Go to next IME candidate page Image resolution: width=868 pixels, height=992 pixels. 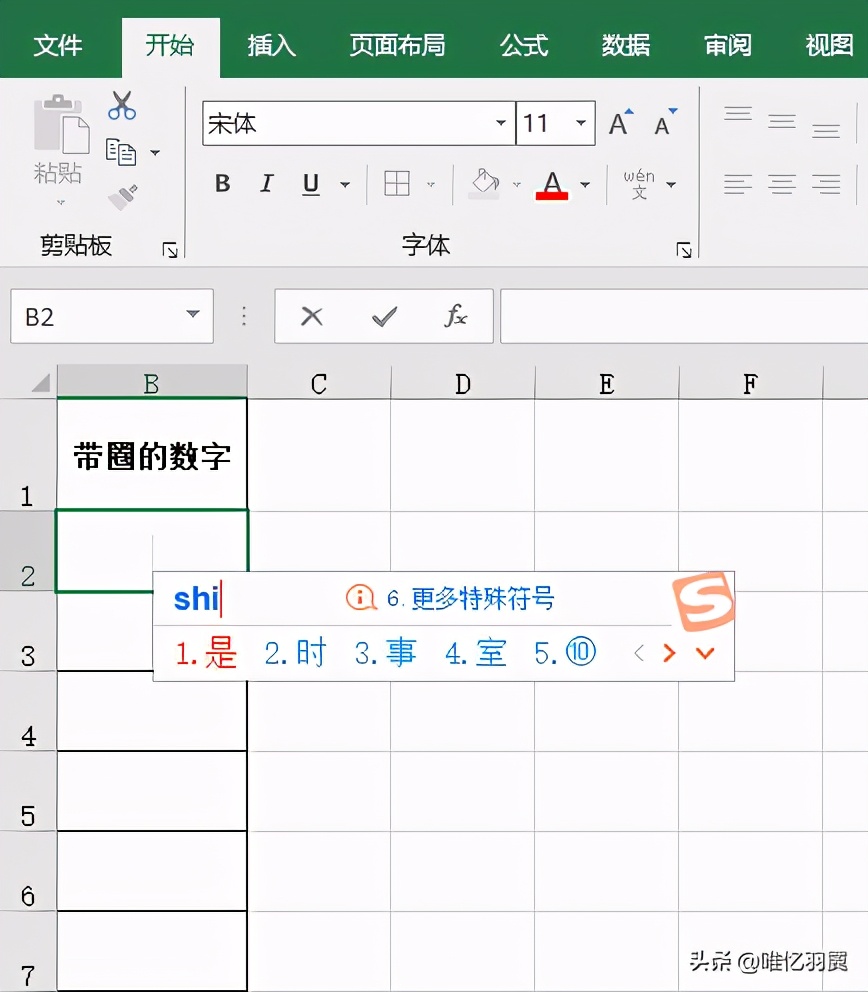pos(669,653)
